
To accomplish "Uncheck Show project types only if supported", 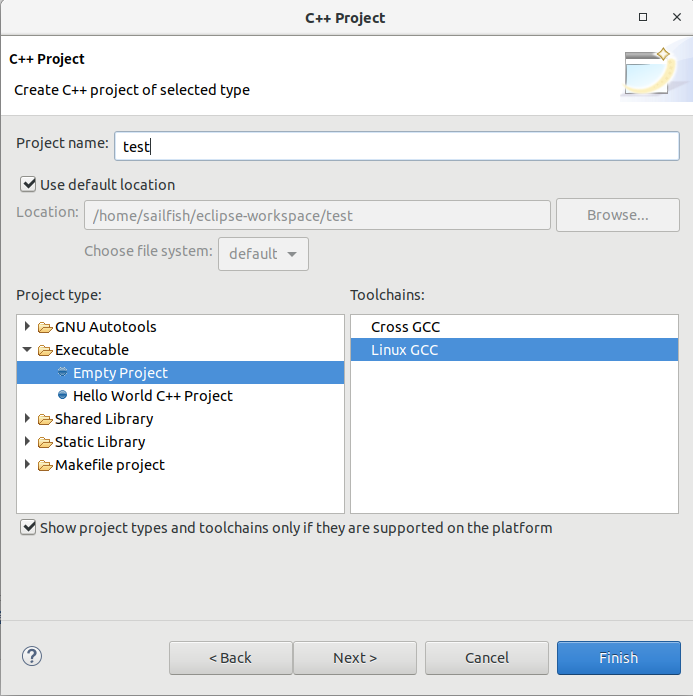I will (28, 527).
